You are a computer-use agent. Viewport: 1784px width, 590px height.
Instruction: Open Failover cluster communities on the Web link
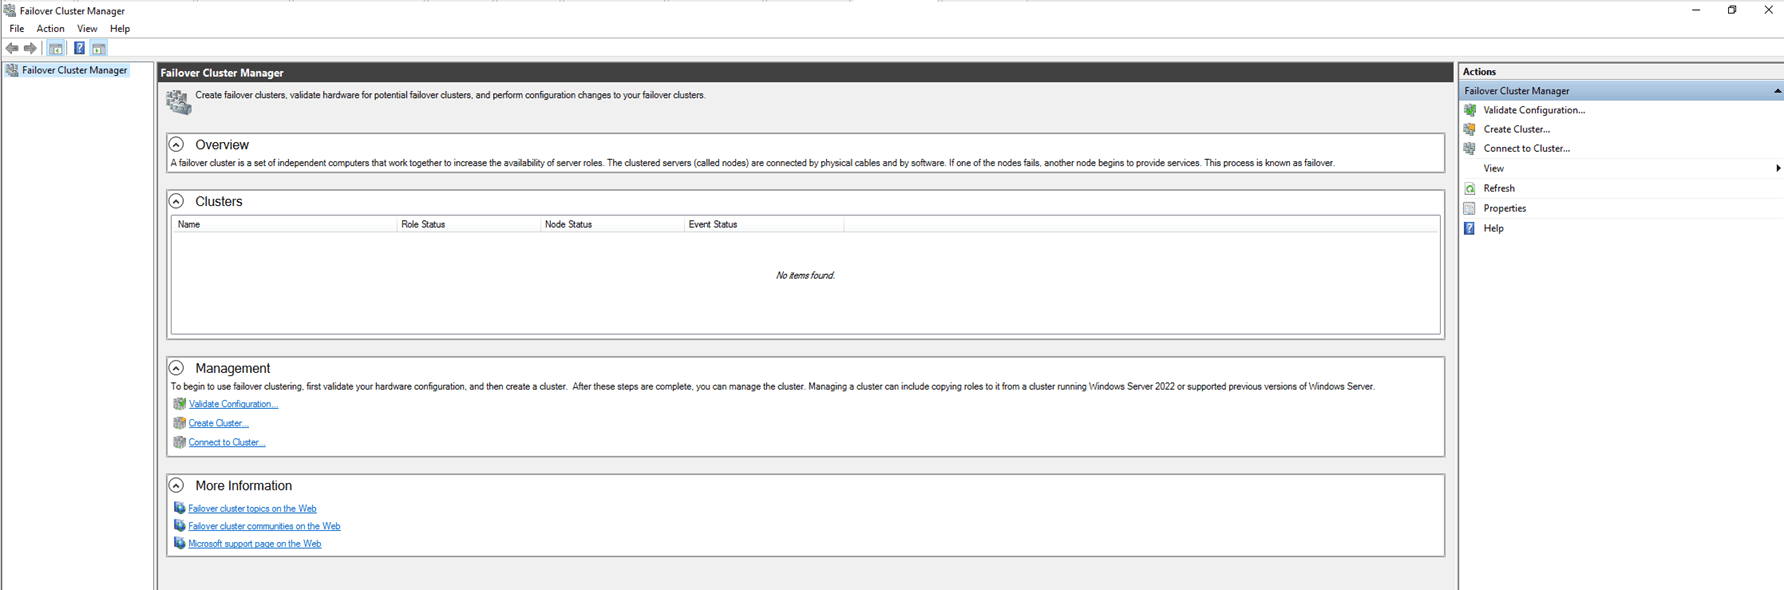click(x=264, y=526)
